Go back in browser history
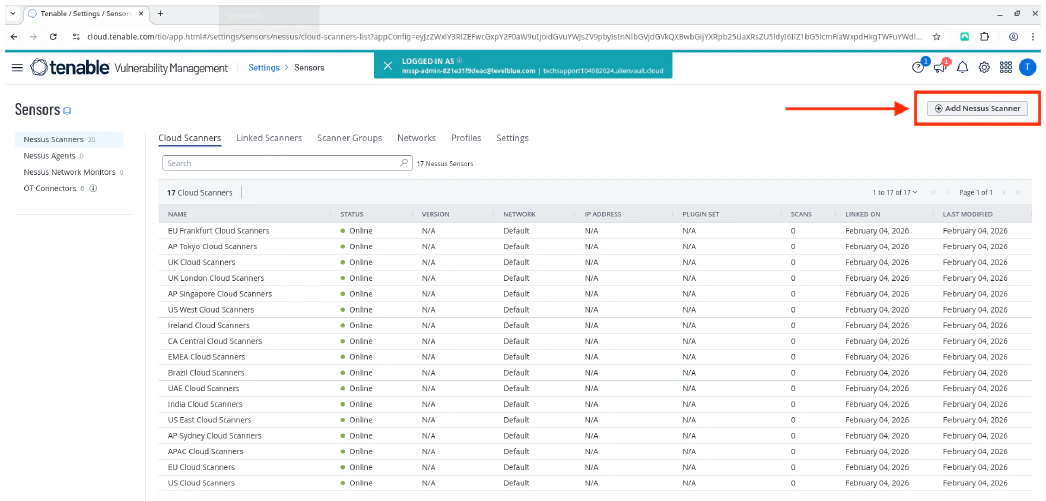The width and height of the screenshot is (1046, 501). (15, 37)
